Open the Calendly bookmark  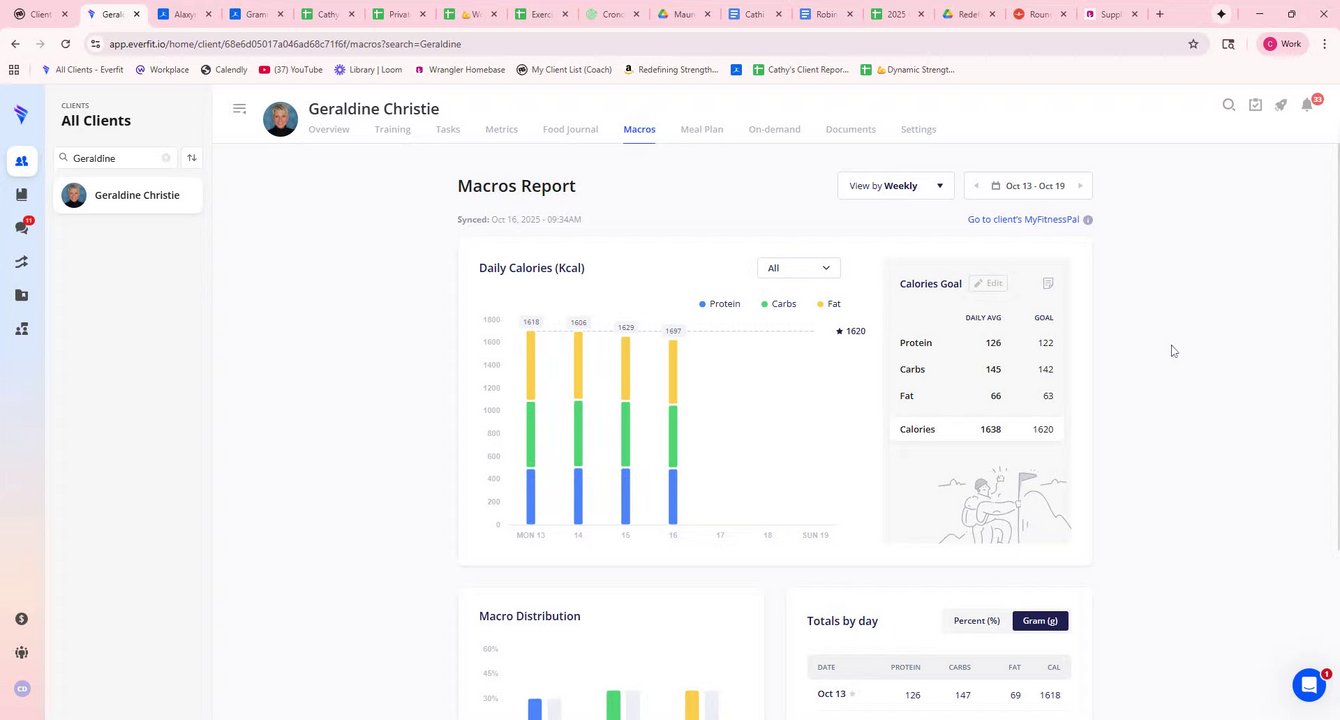(224, 70)
